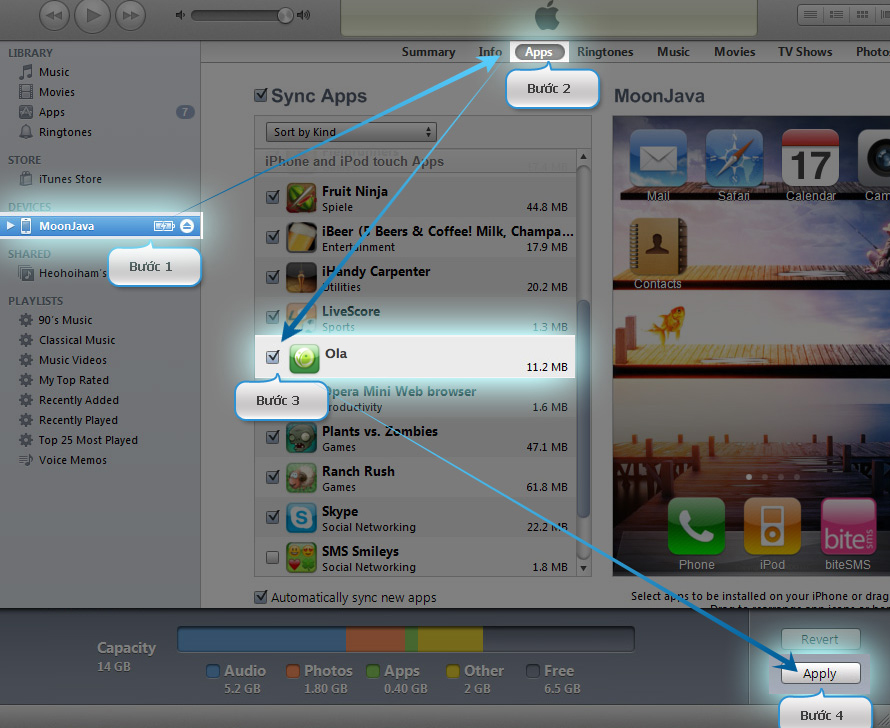This screenshot has height=728, width=890.
Task: Click the low-volume speaker icon
Action: (180, 15)
